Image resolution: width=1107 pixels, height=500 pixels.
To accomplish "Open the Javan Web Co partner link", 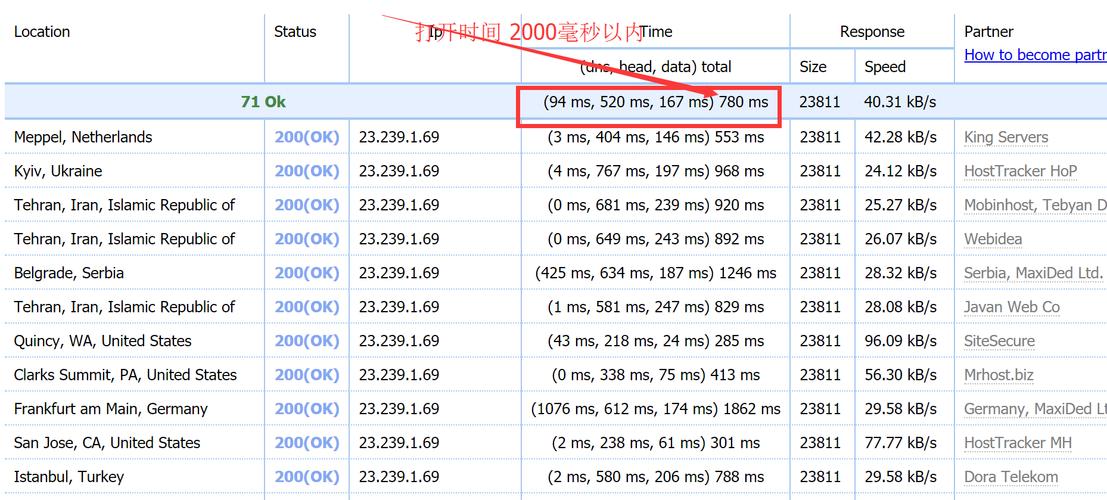I will 1011,307.
